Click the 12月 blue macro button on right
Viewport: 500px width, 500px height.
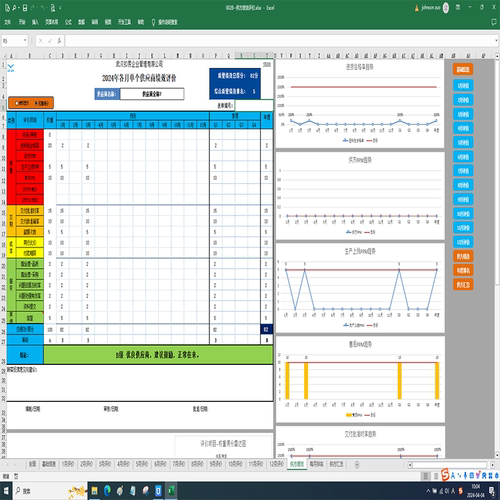(463, 242)
